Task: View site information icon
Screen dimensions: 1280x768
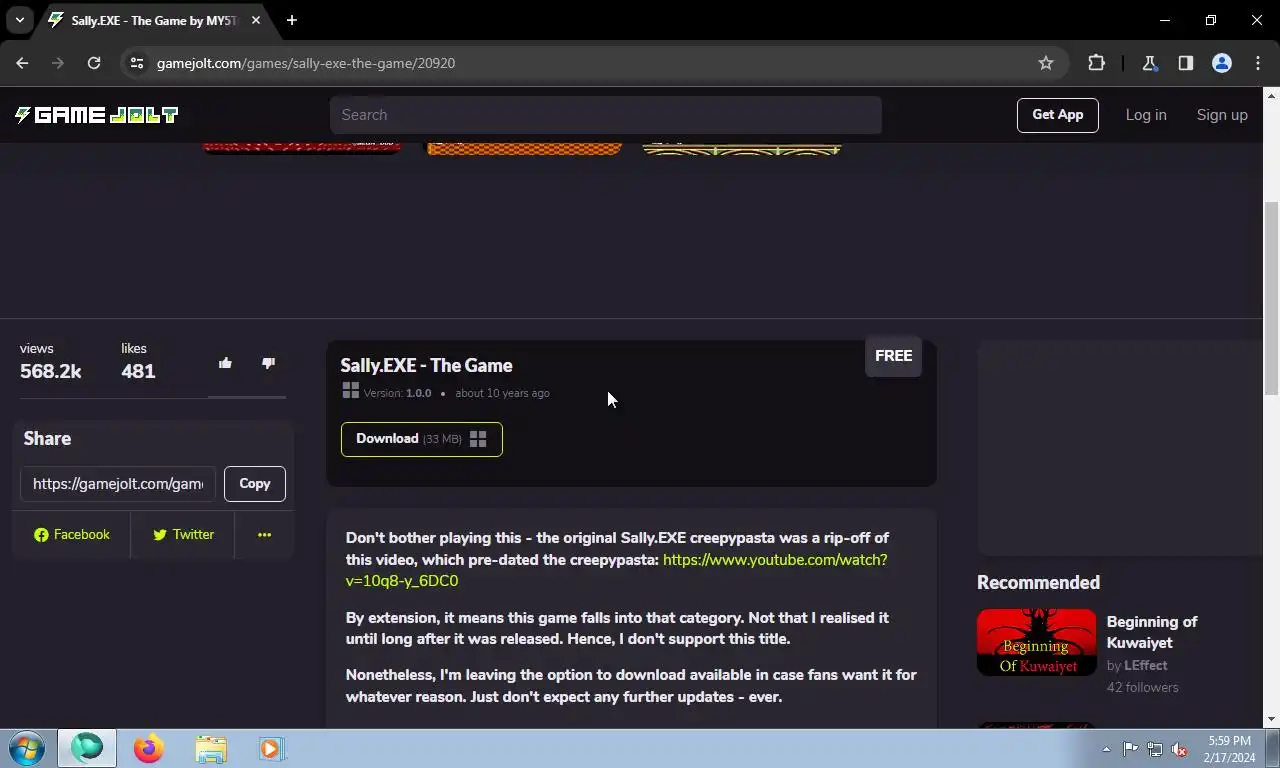Action: [x=137, y=63]
